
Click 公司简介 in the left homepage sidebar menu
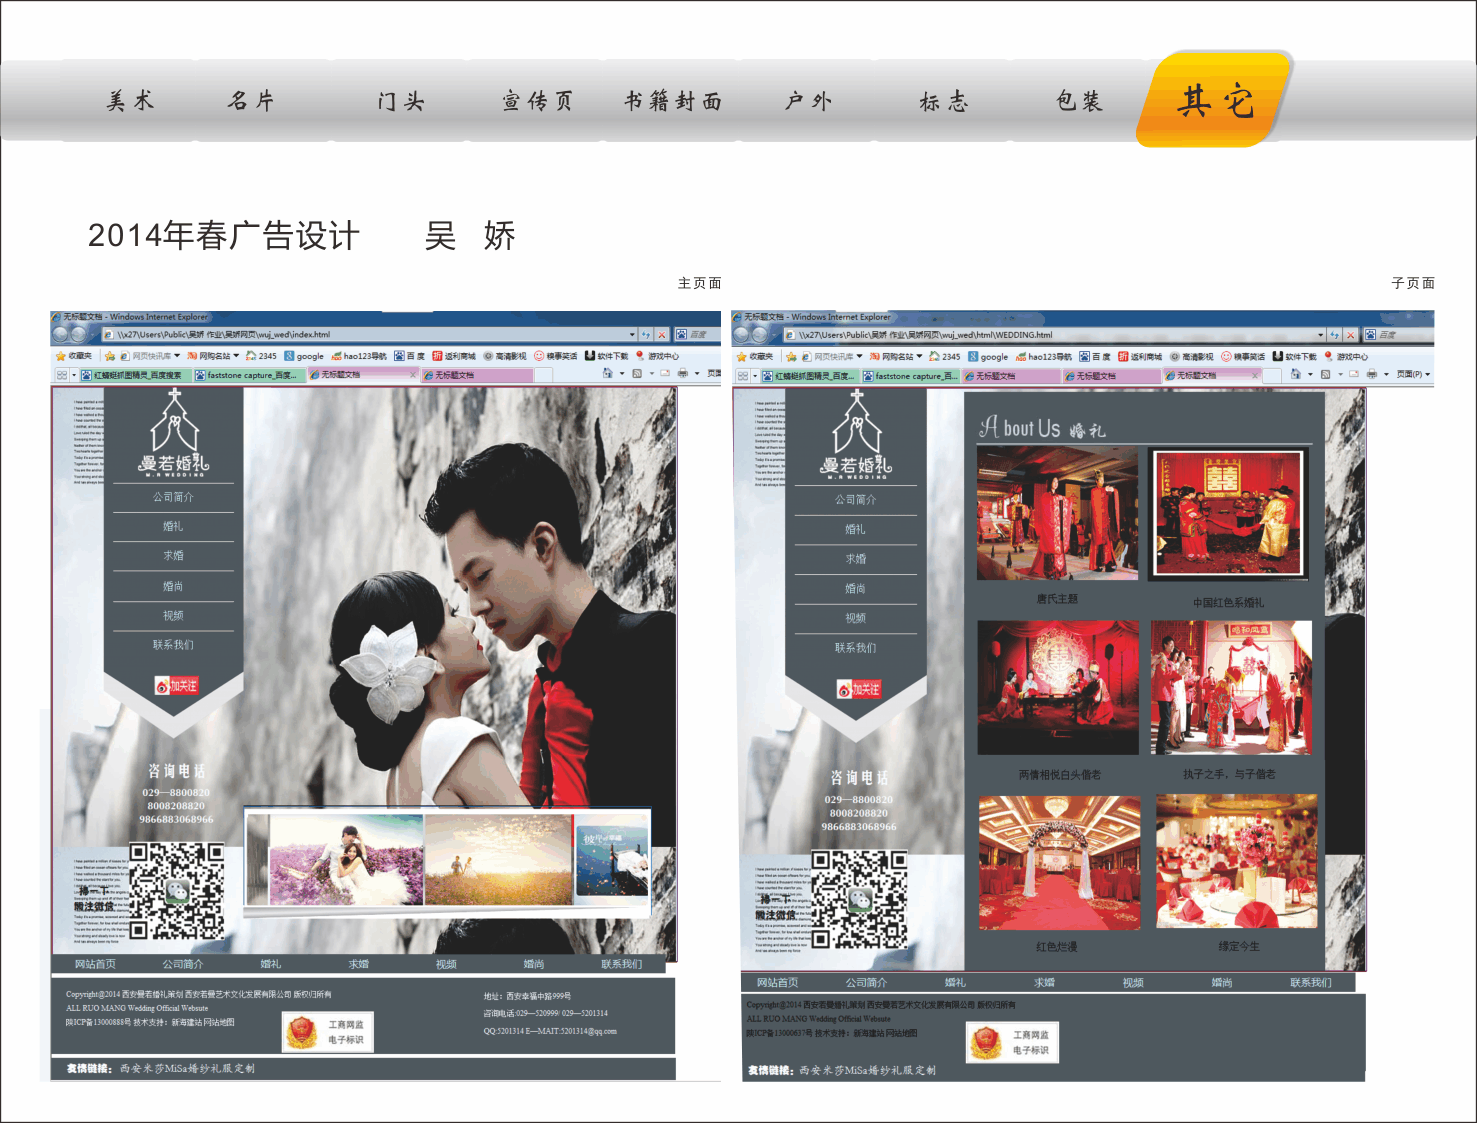pos(173,497)
